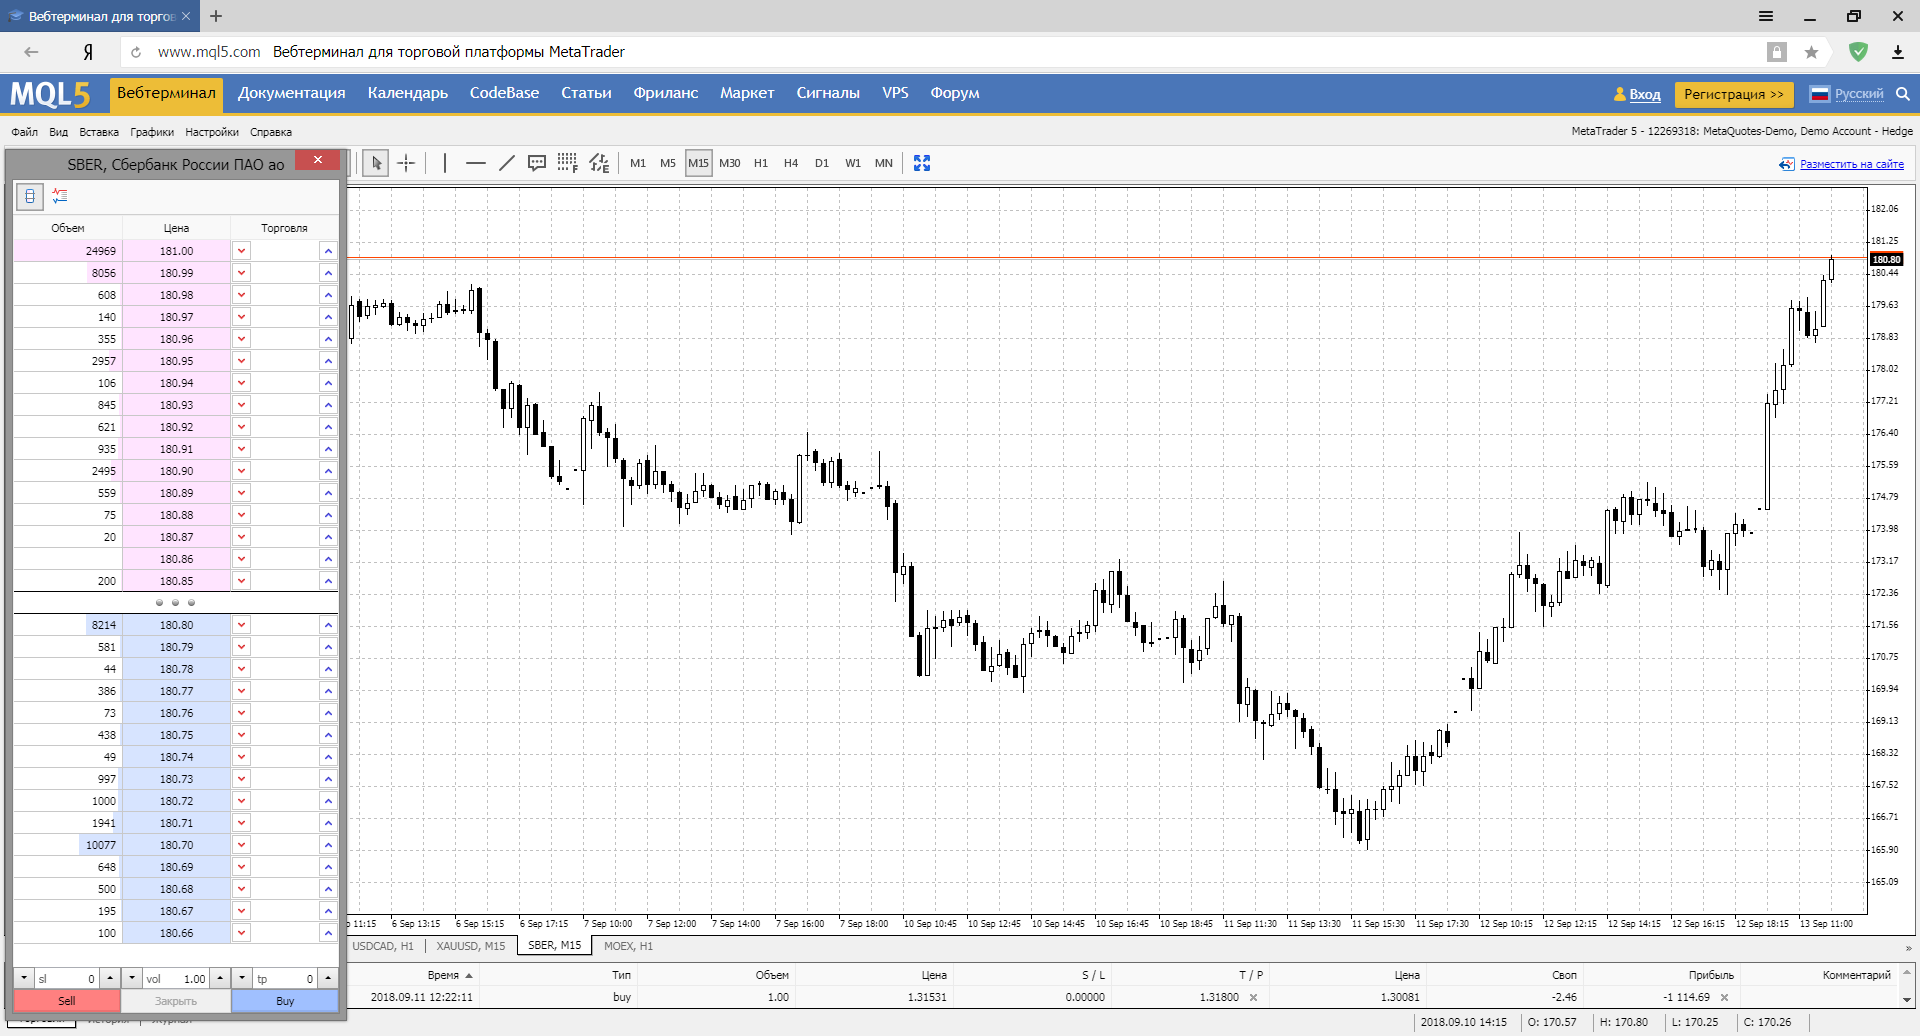Screen dimensions: 1920x1036
Task: Toggle fullscreen chart mode icon
Action: pyautogui.click(x=922, y=163)
